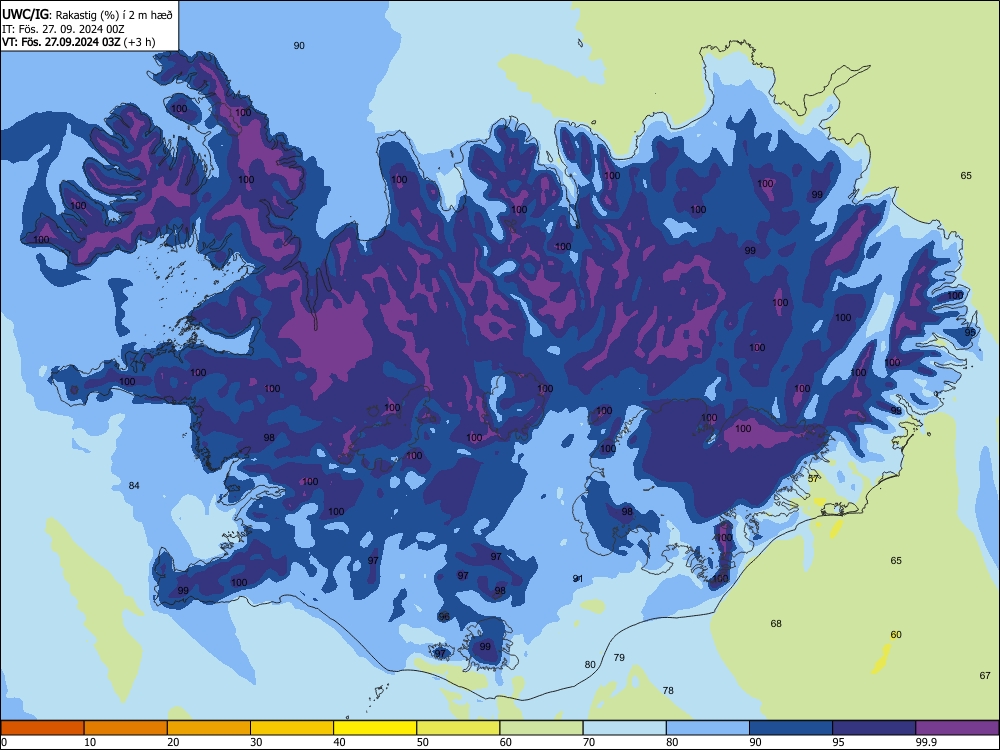Click the '20' legend tick label

(173, 742)
